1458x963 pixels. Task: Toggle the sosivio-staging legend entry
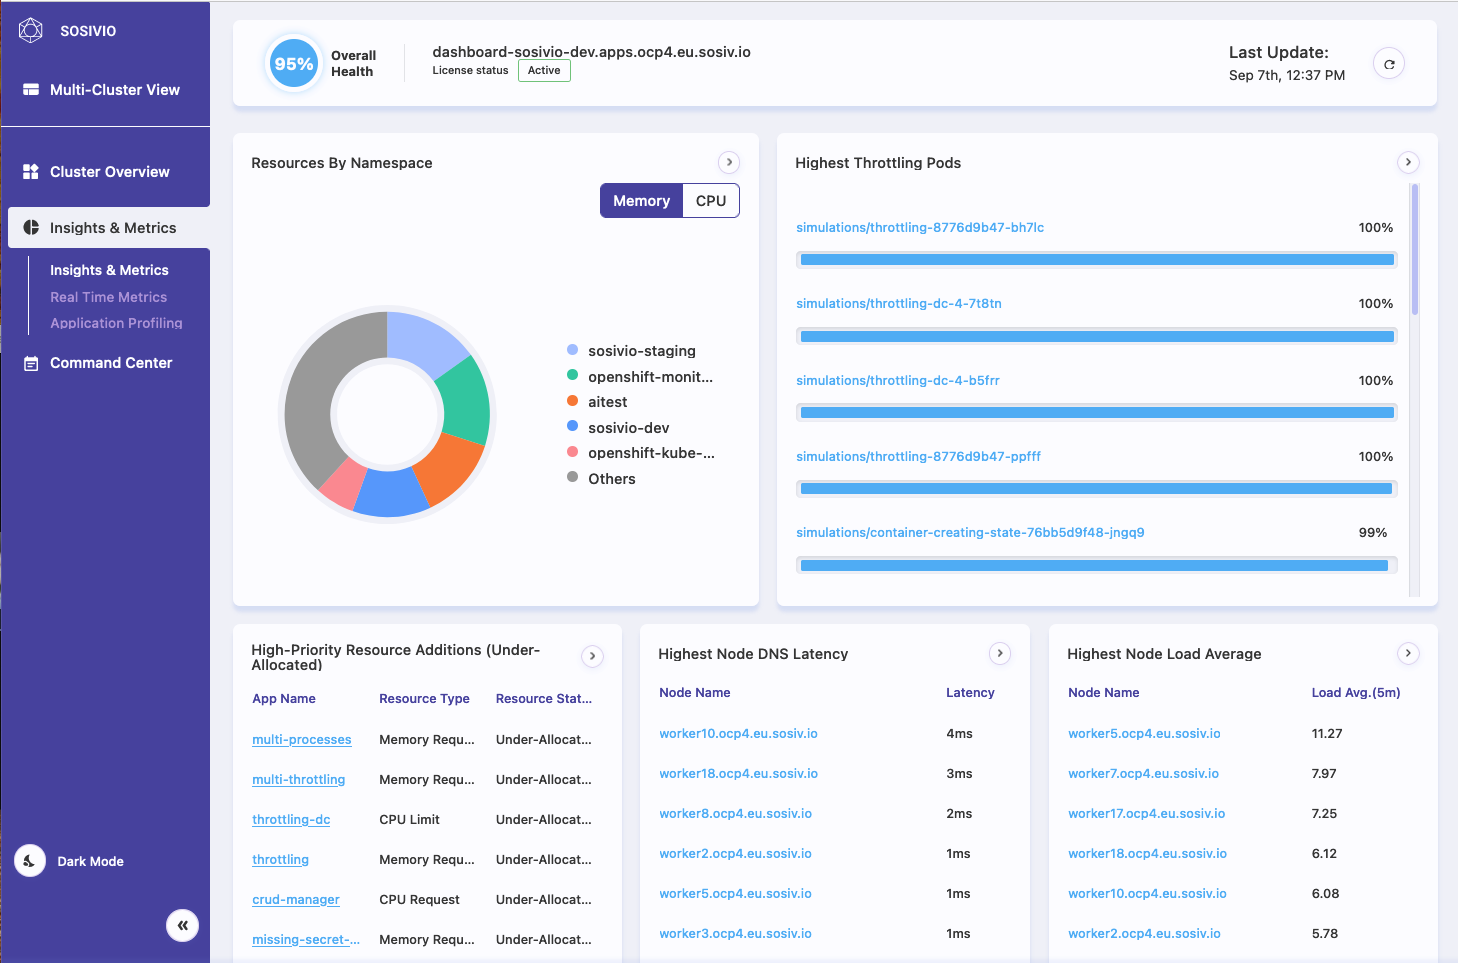click(641, 351)
